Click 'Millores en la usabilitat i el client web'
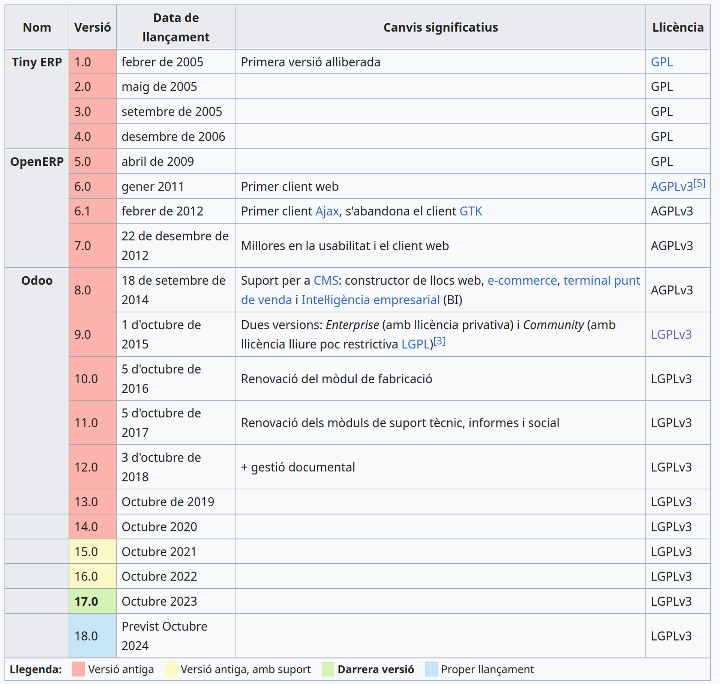Screen dimensions: 720x684 [345, 246]
